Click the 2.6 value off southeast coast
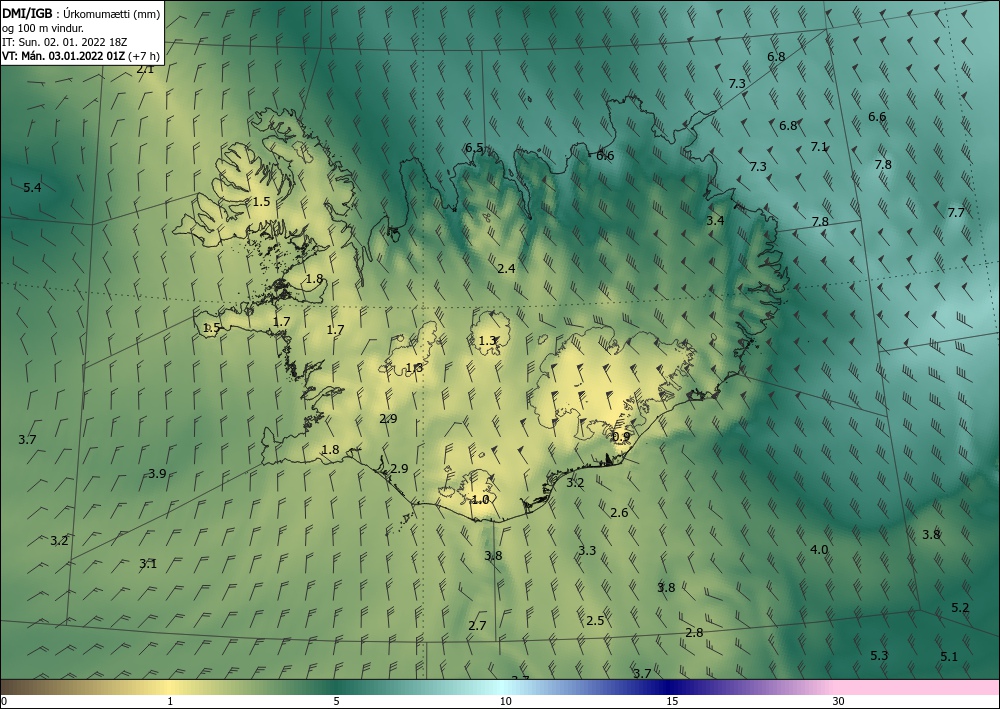The height and width of the screenshot is (709, 1000). [619, 513]
